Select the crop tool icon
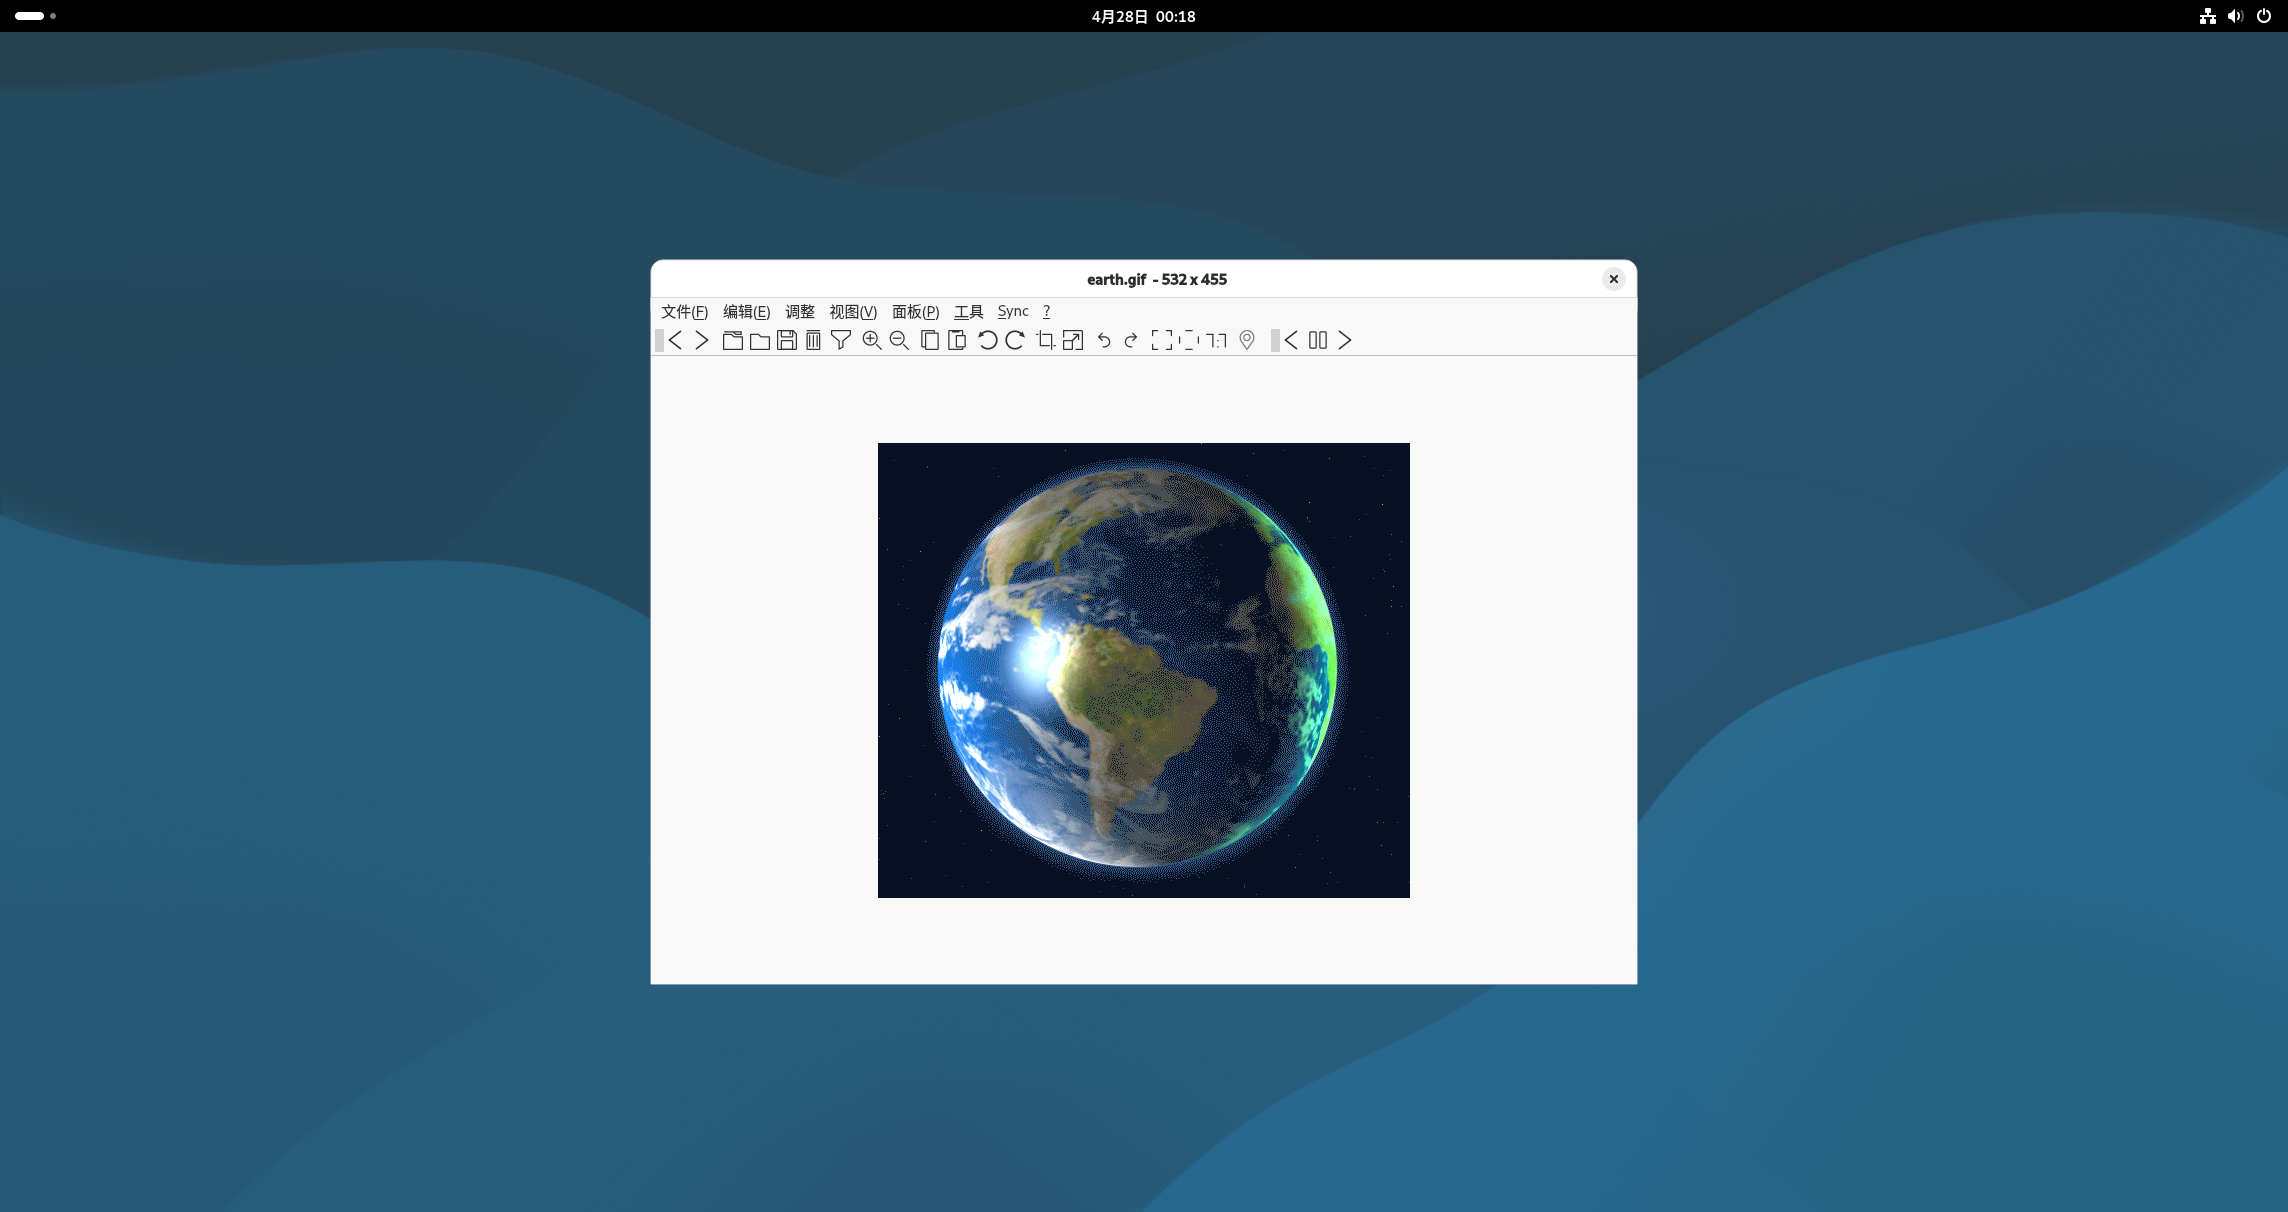Screen dimensions: 2288x1212 coord(1046,341)
